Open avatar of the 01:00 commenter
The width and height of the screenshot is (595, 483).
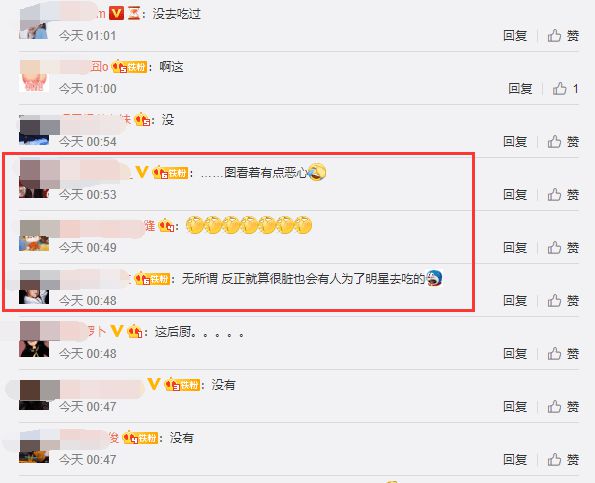(34, 76)
